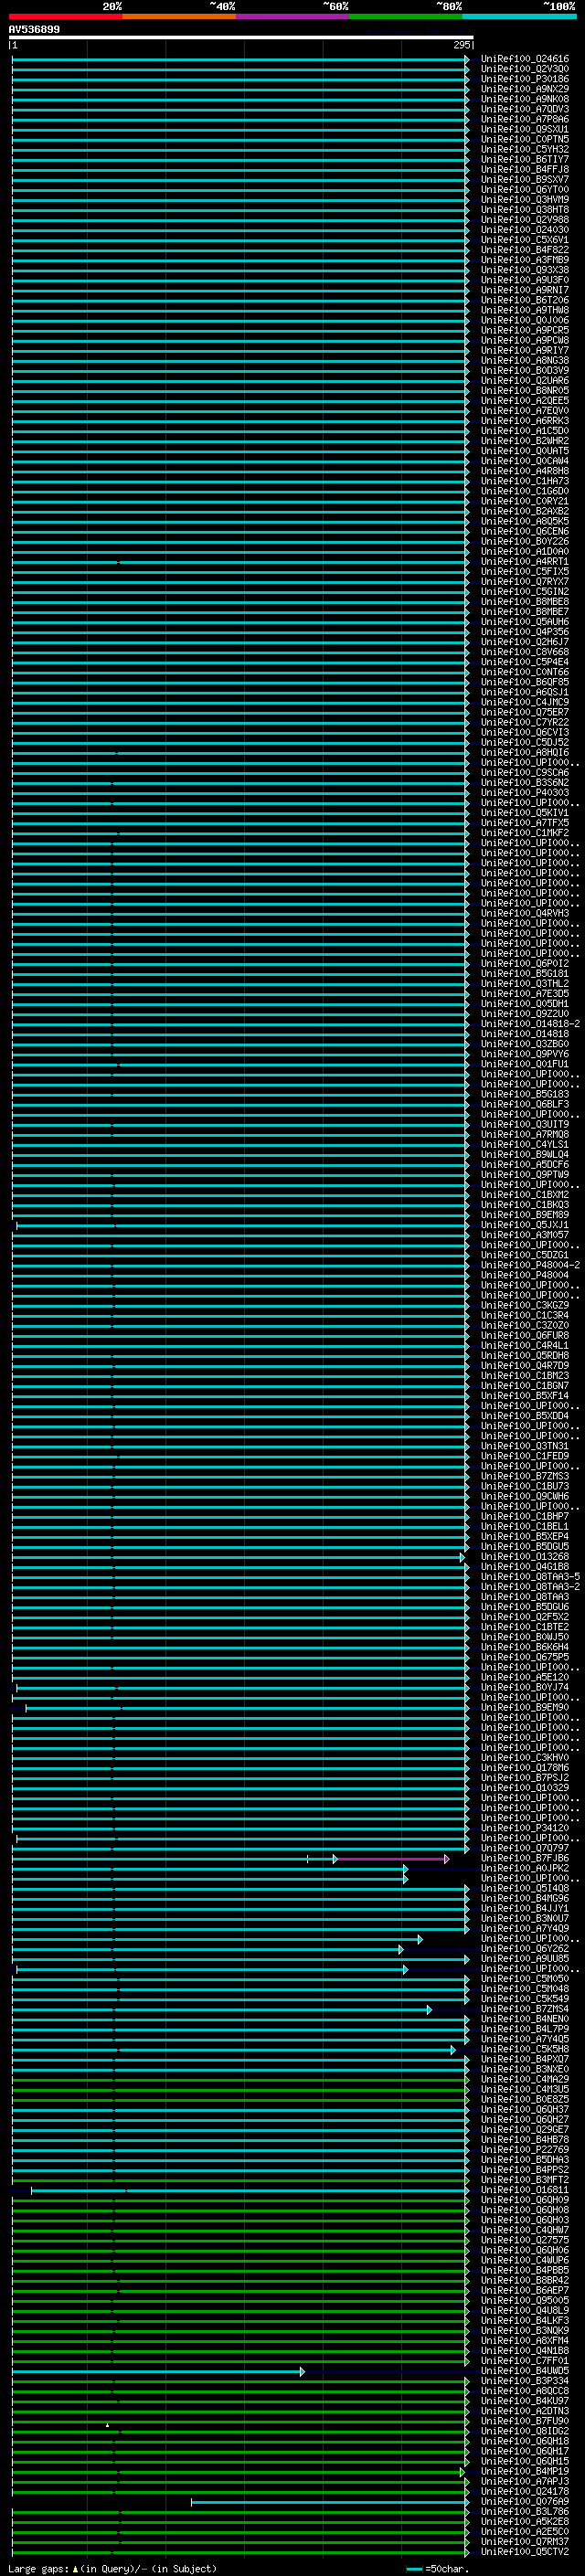The height and width of the screenshot is (2576, 585).
Task: Click the =50char. scale legend
Action: (x=438, y=2568)
